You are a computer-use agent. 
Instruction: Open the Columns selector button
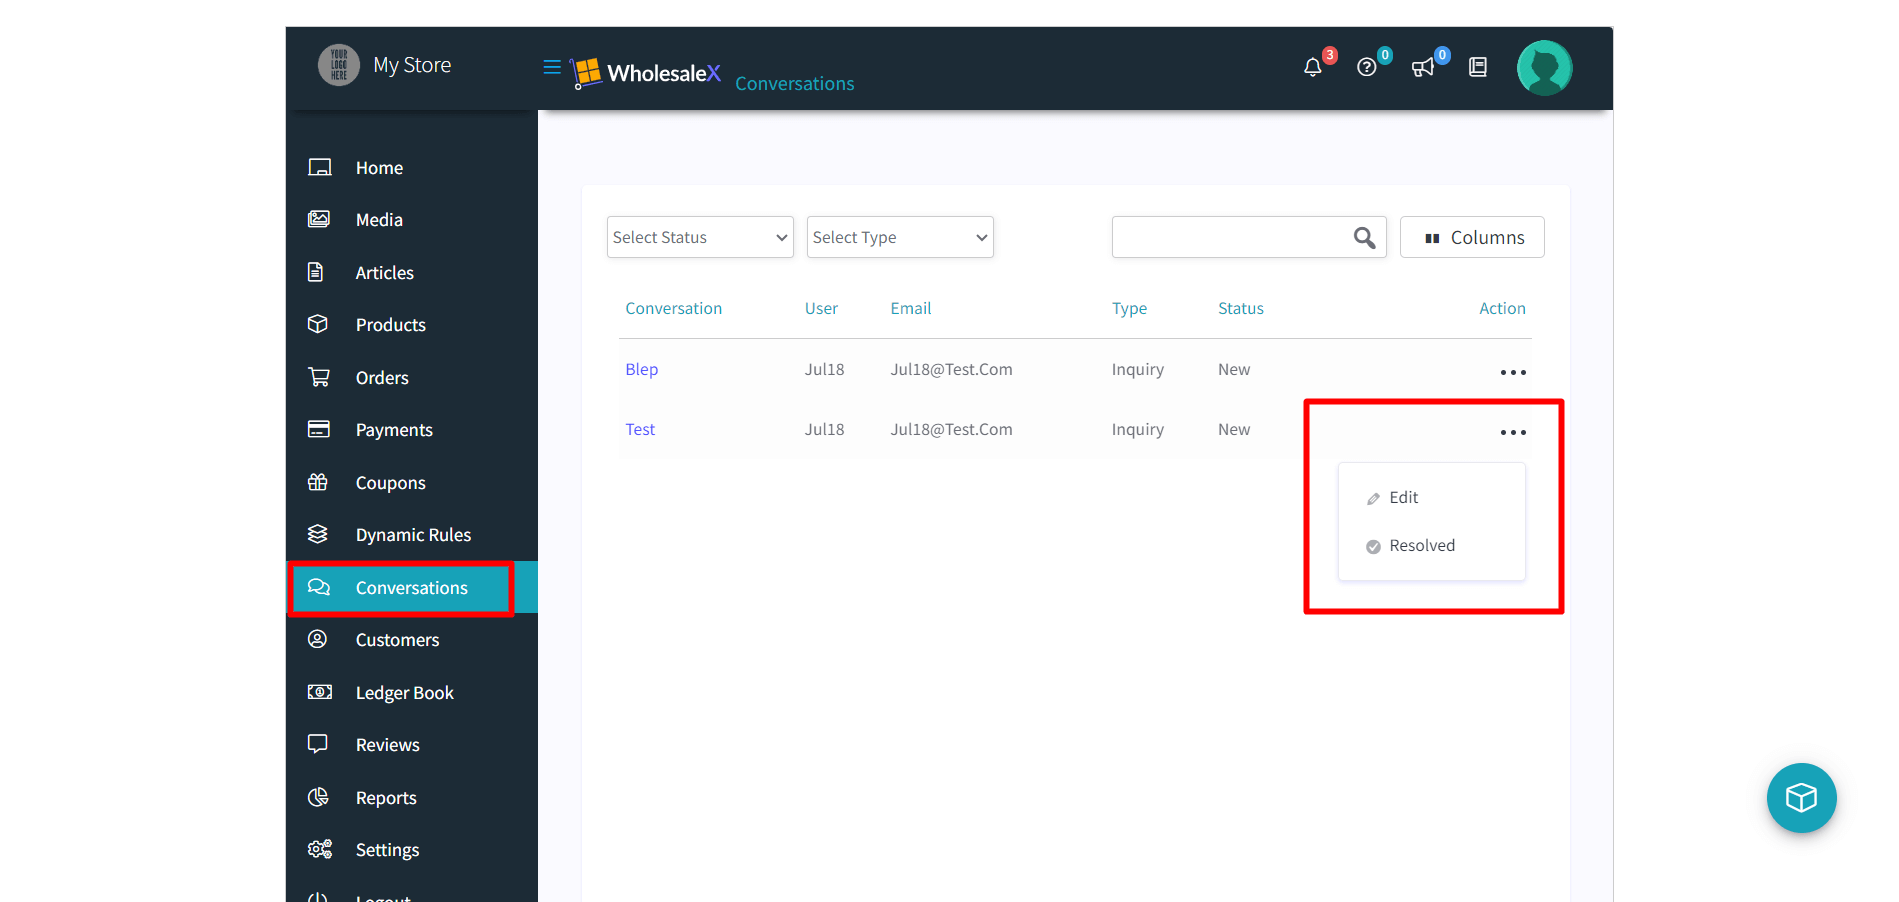(1472, 237)
